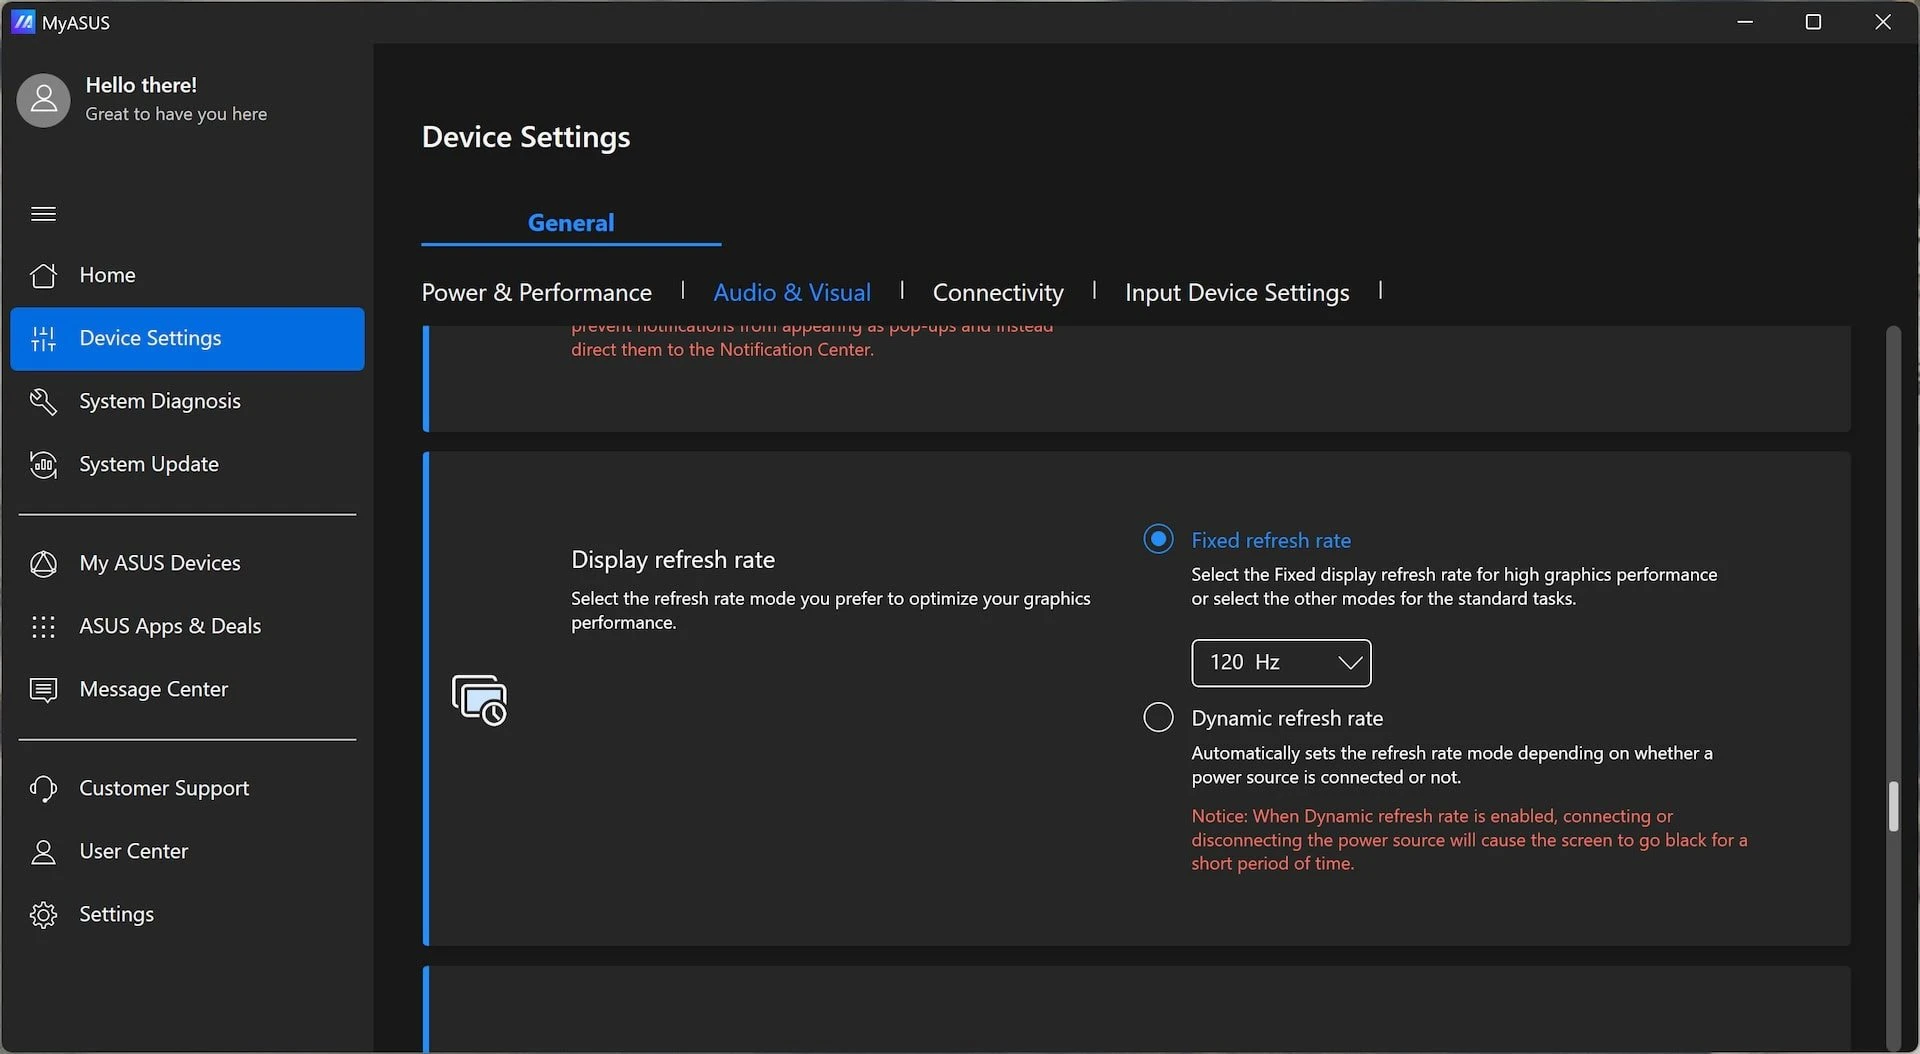Open the user profile avatar
Image resolution: width=1920 pixels, height=1054 pixels.
pos(43,100)
